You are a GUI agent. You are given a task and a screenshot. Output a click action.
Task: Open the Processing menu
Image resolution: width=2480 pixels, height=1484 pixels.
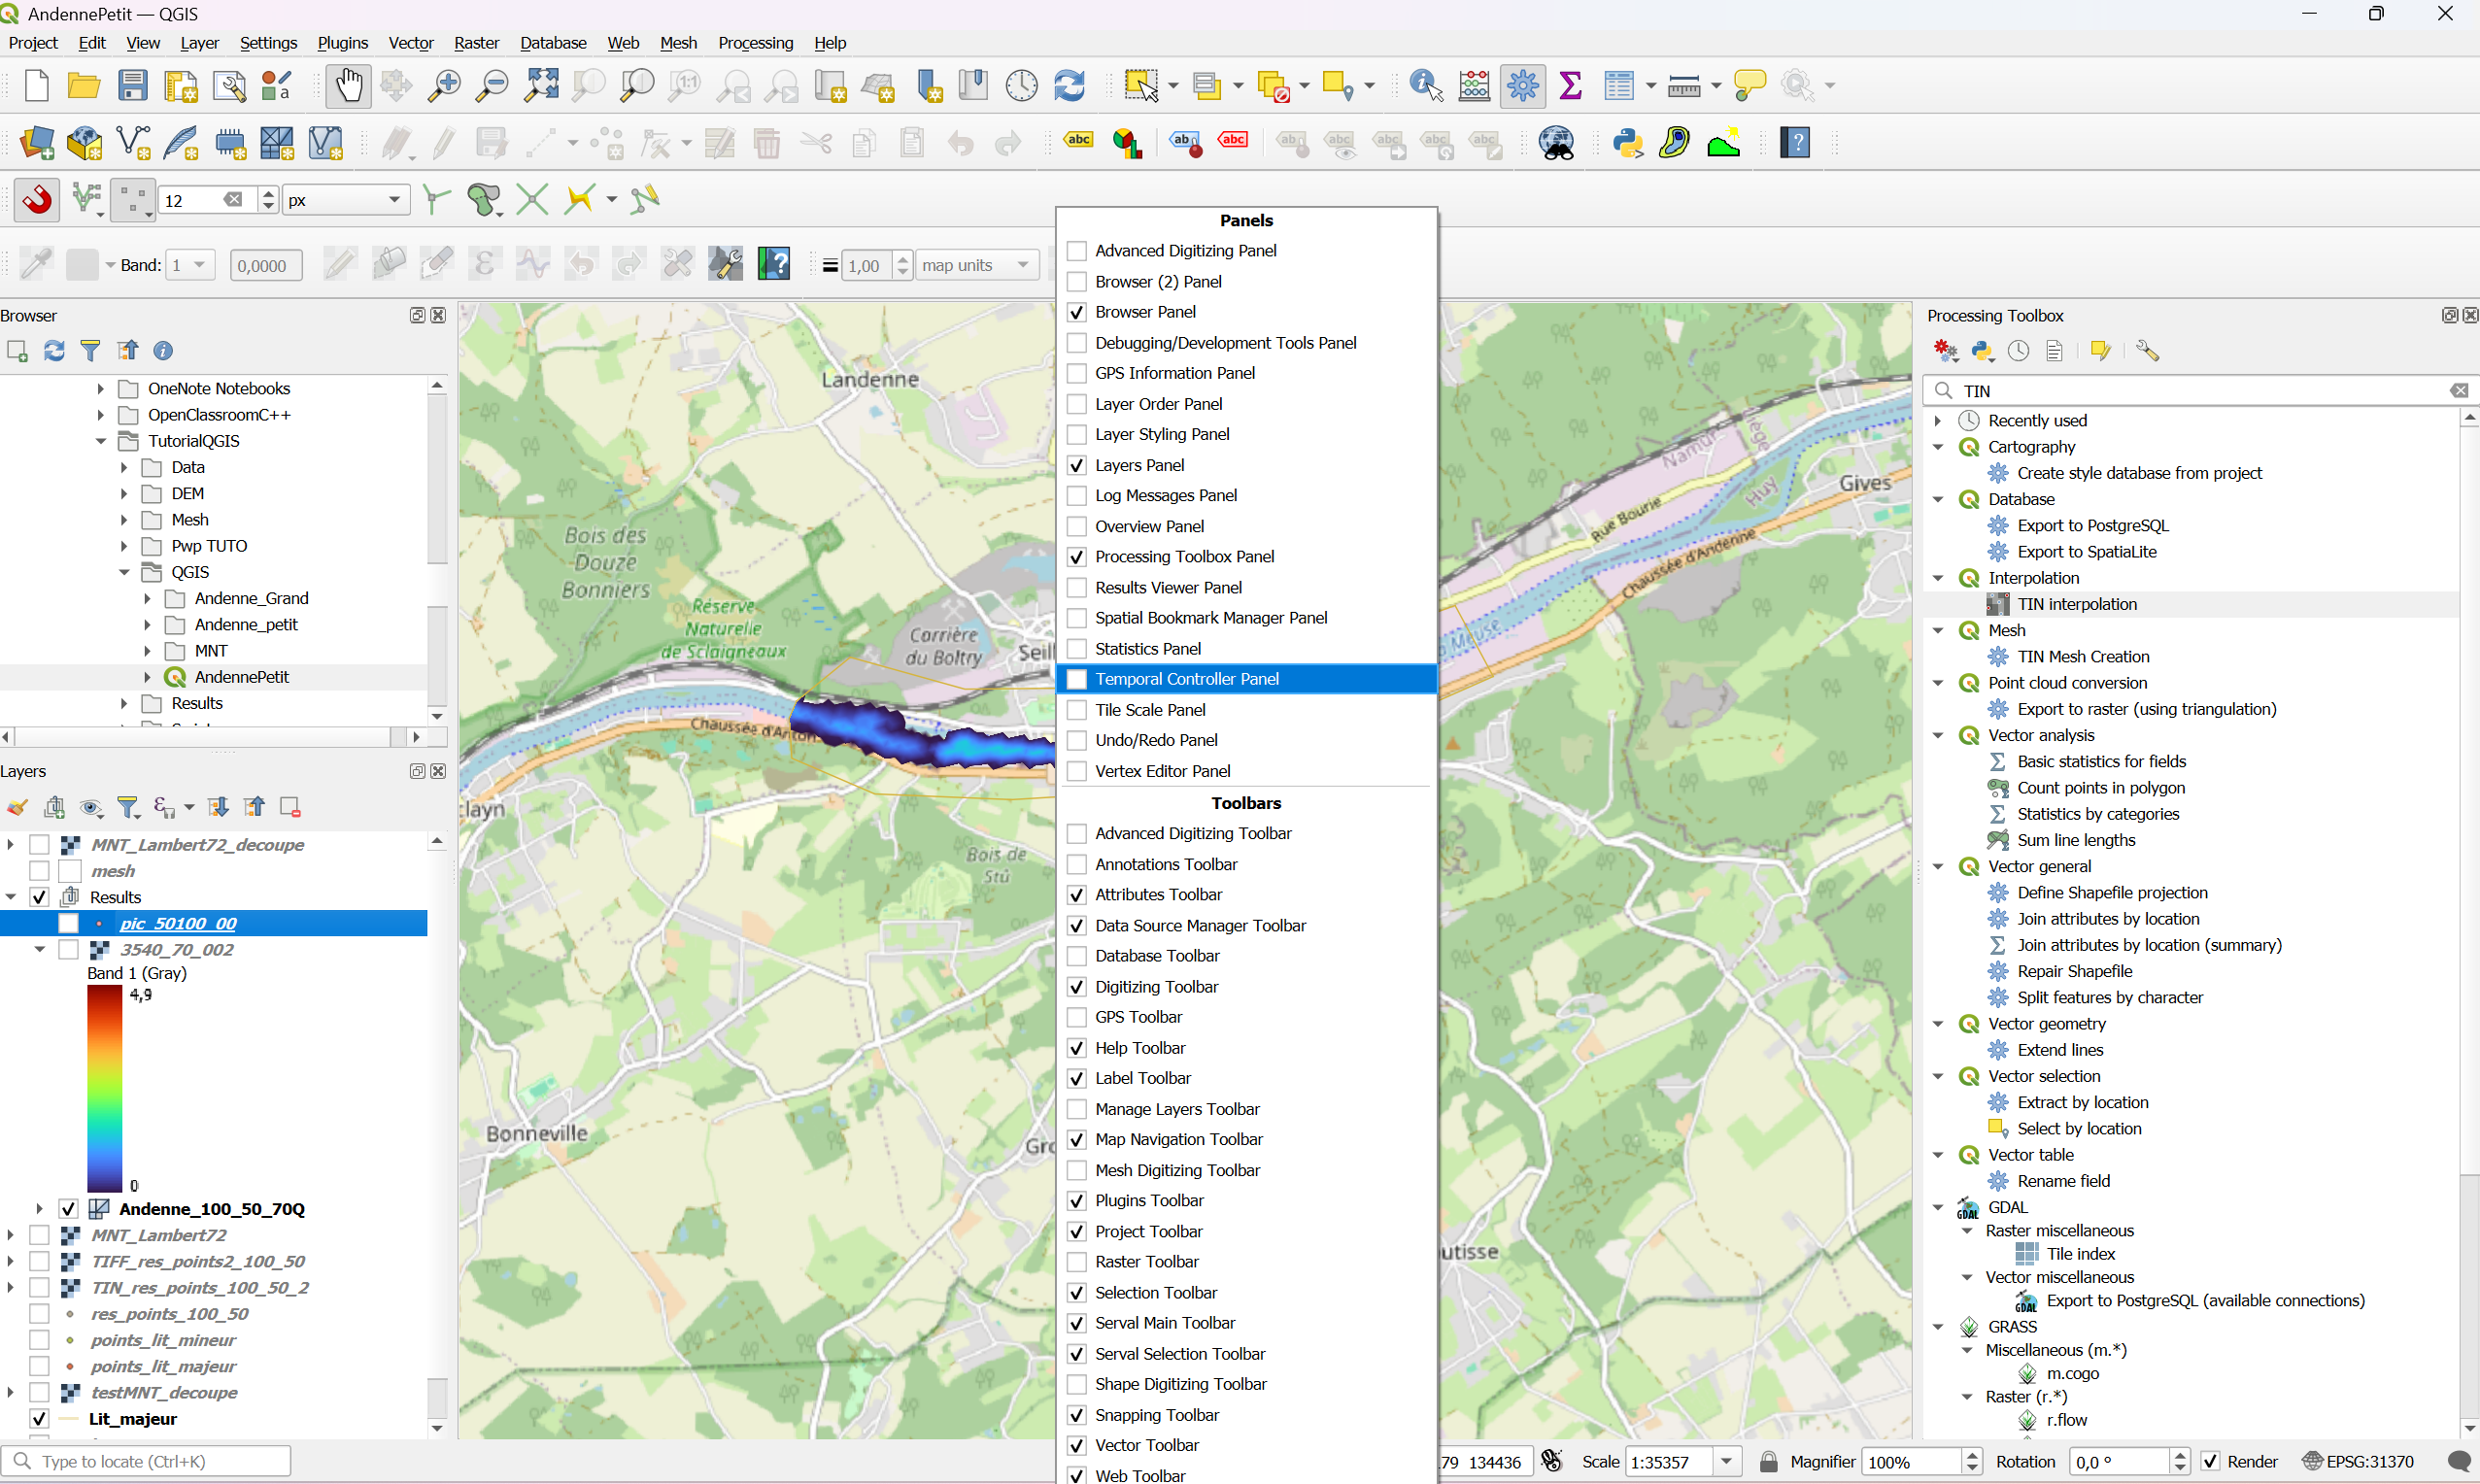click(755, 43)
